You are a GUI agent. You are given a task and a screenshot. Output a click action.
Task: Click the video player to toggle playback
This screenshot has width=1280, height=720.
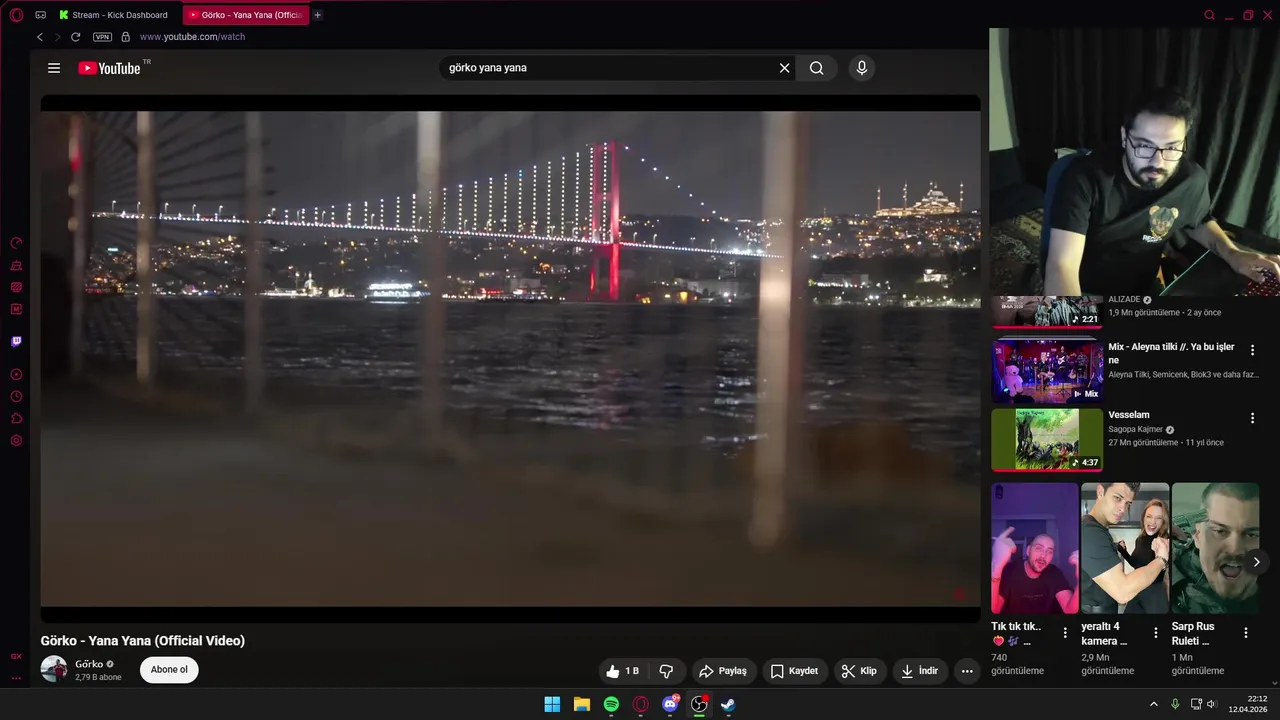[510, 358]
